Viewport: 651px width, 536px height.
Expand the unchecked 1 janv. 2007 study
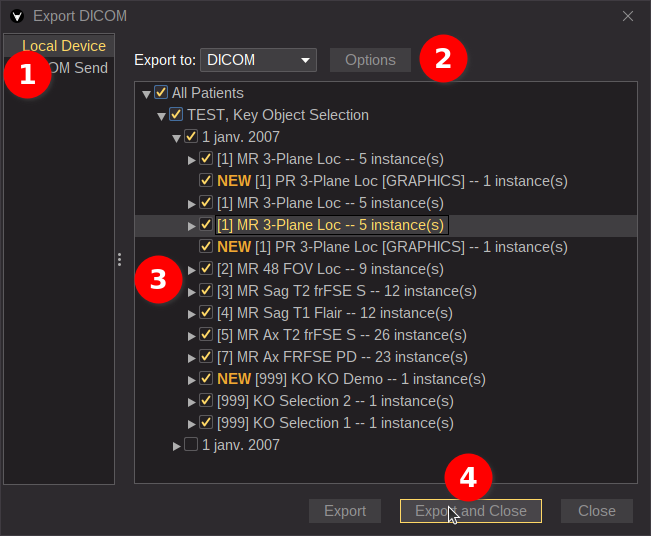point(176,446)
